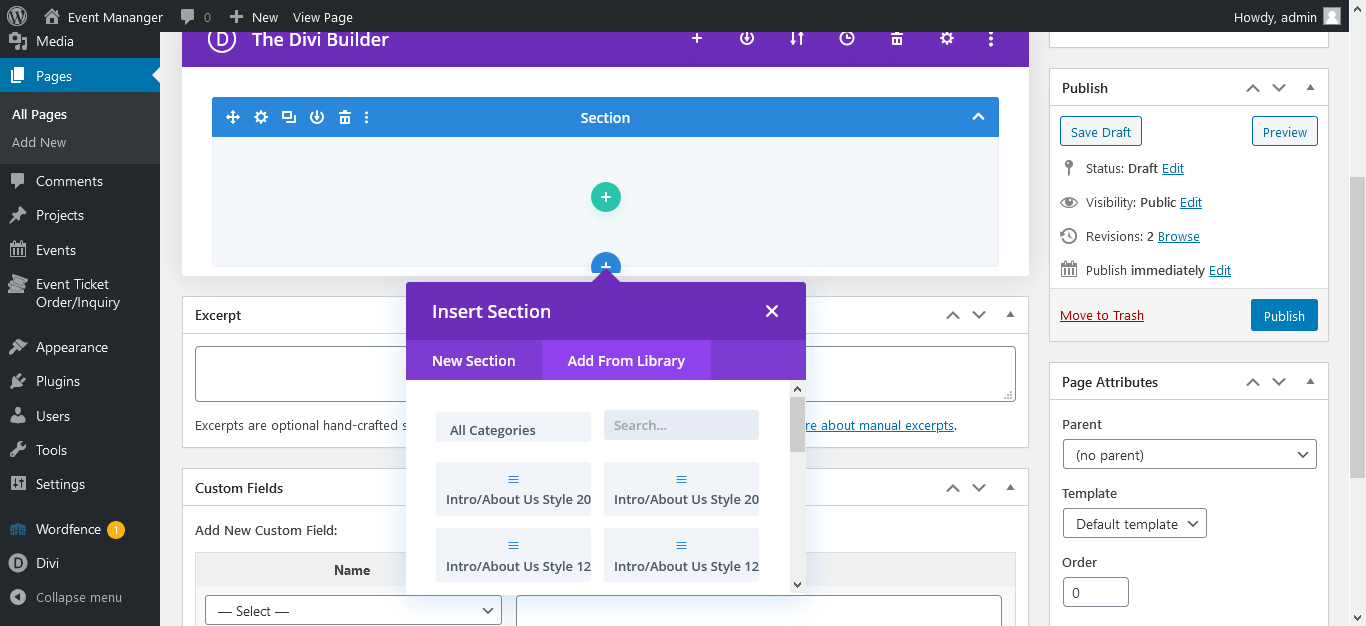Toggle the Custom Fields panel triangle
Screen dimensions: 1366x626
pos(1010,488)
